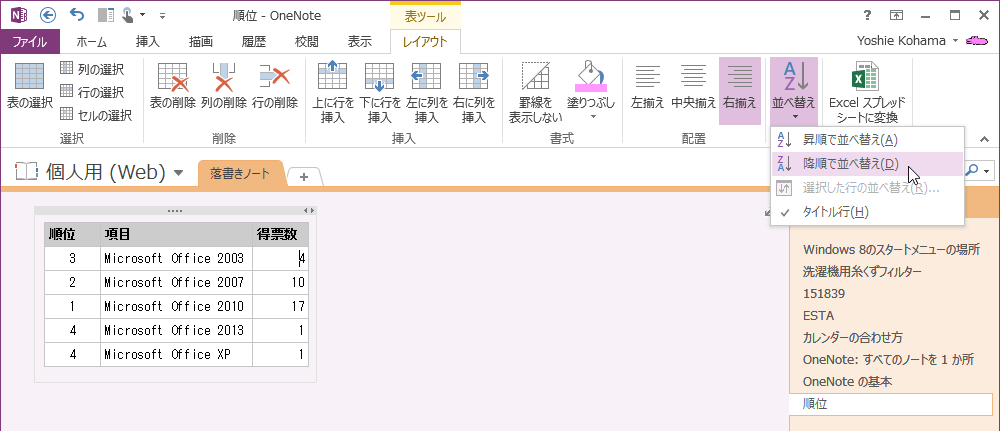
Task: Click the Sort (並べ替え) button
Action: [x=794, y=91]
